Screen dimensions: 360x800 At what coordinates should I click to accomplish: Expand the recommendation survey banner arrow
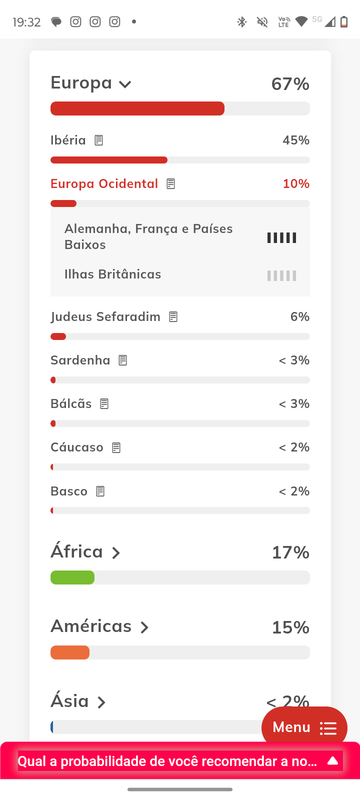[x=332, y=761]
